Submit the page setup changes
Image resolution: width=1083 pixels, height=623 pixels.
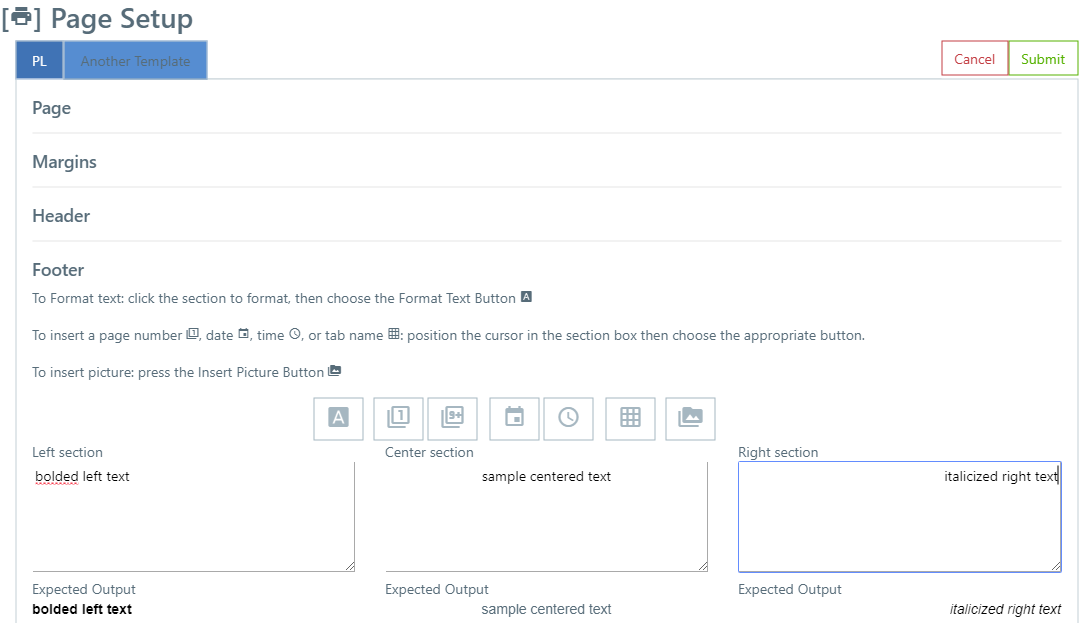pos(1043,58)
